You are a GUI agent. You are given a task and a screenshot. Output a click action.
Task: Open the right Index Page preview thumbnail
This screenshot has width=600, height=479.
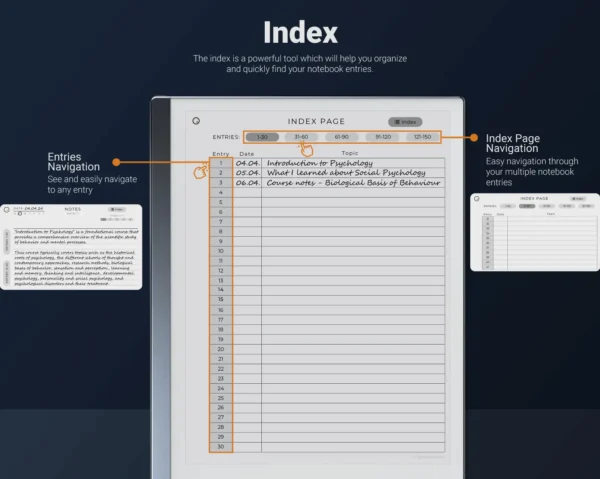[534, 232]
